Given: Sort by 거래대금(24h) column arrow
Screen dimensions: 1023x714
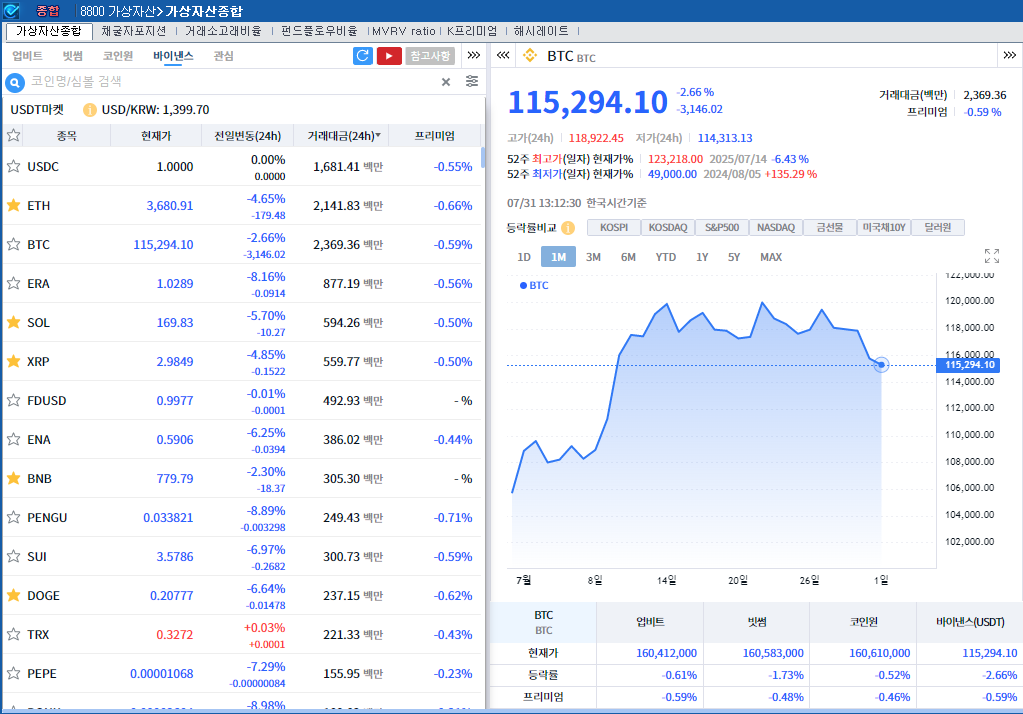Looking at the screenshot, I should [x=377, y=136].
